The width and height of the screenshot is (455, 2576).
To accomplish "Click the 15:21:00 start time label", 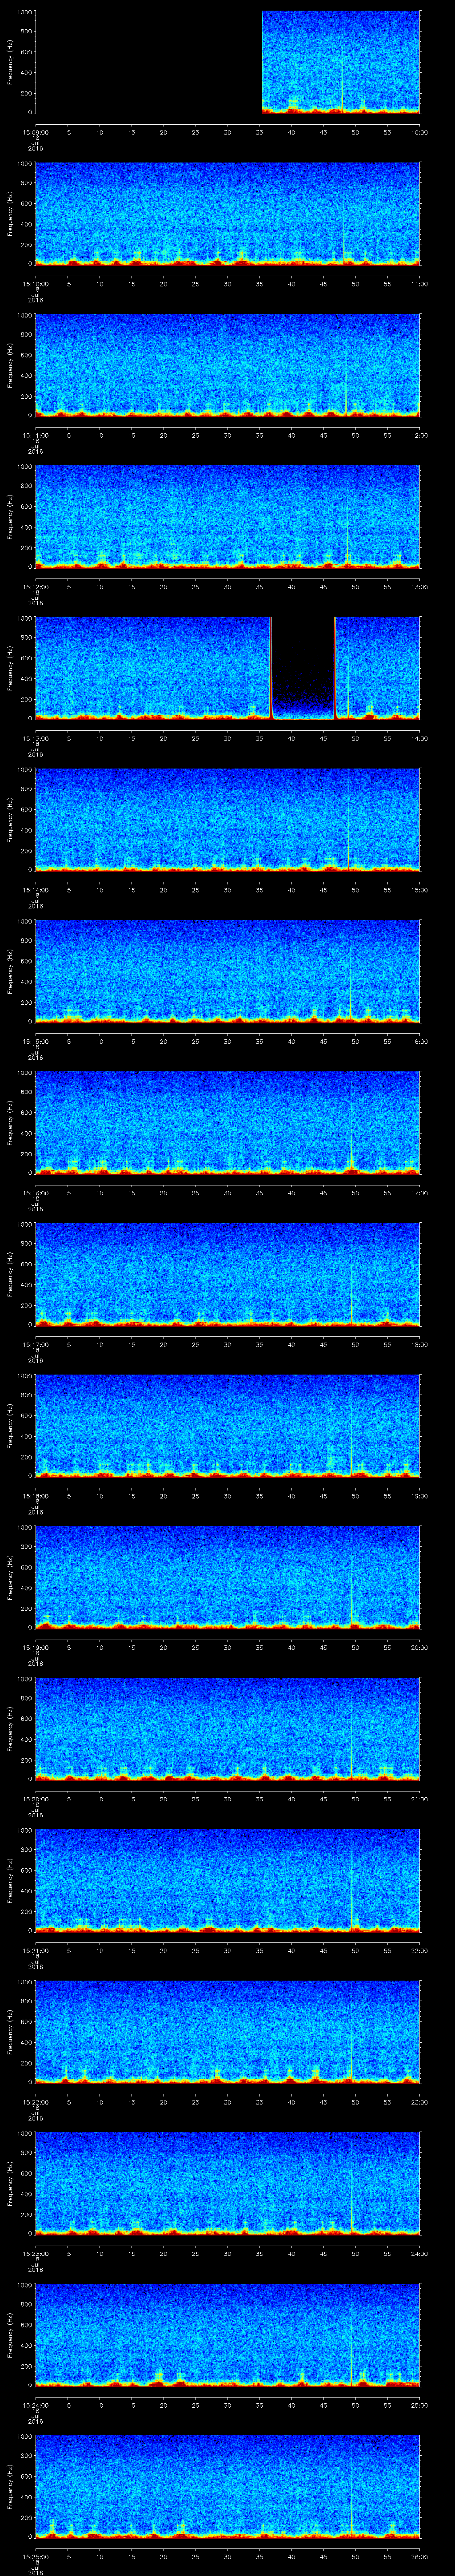I will click(35, 1950).
